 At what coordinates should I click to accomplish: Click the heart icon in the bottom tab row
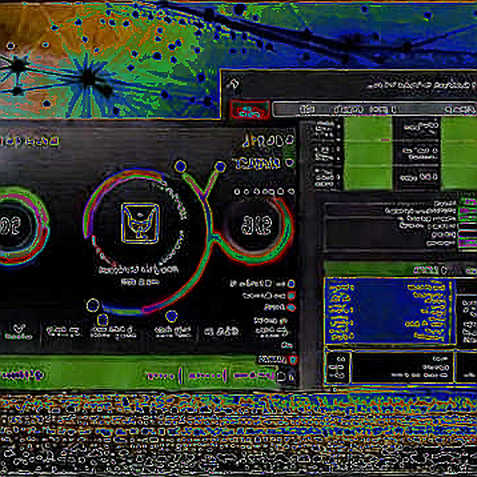pyautogui.click(x=18, y=330)
